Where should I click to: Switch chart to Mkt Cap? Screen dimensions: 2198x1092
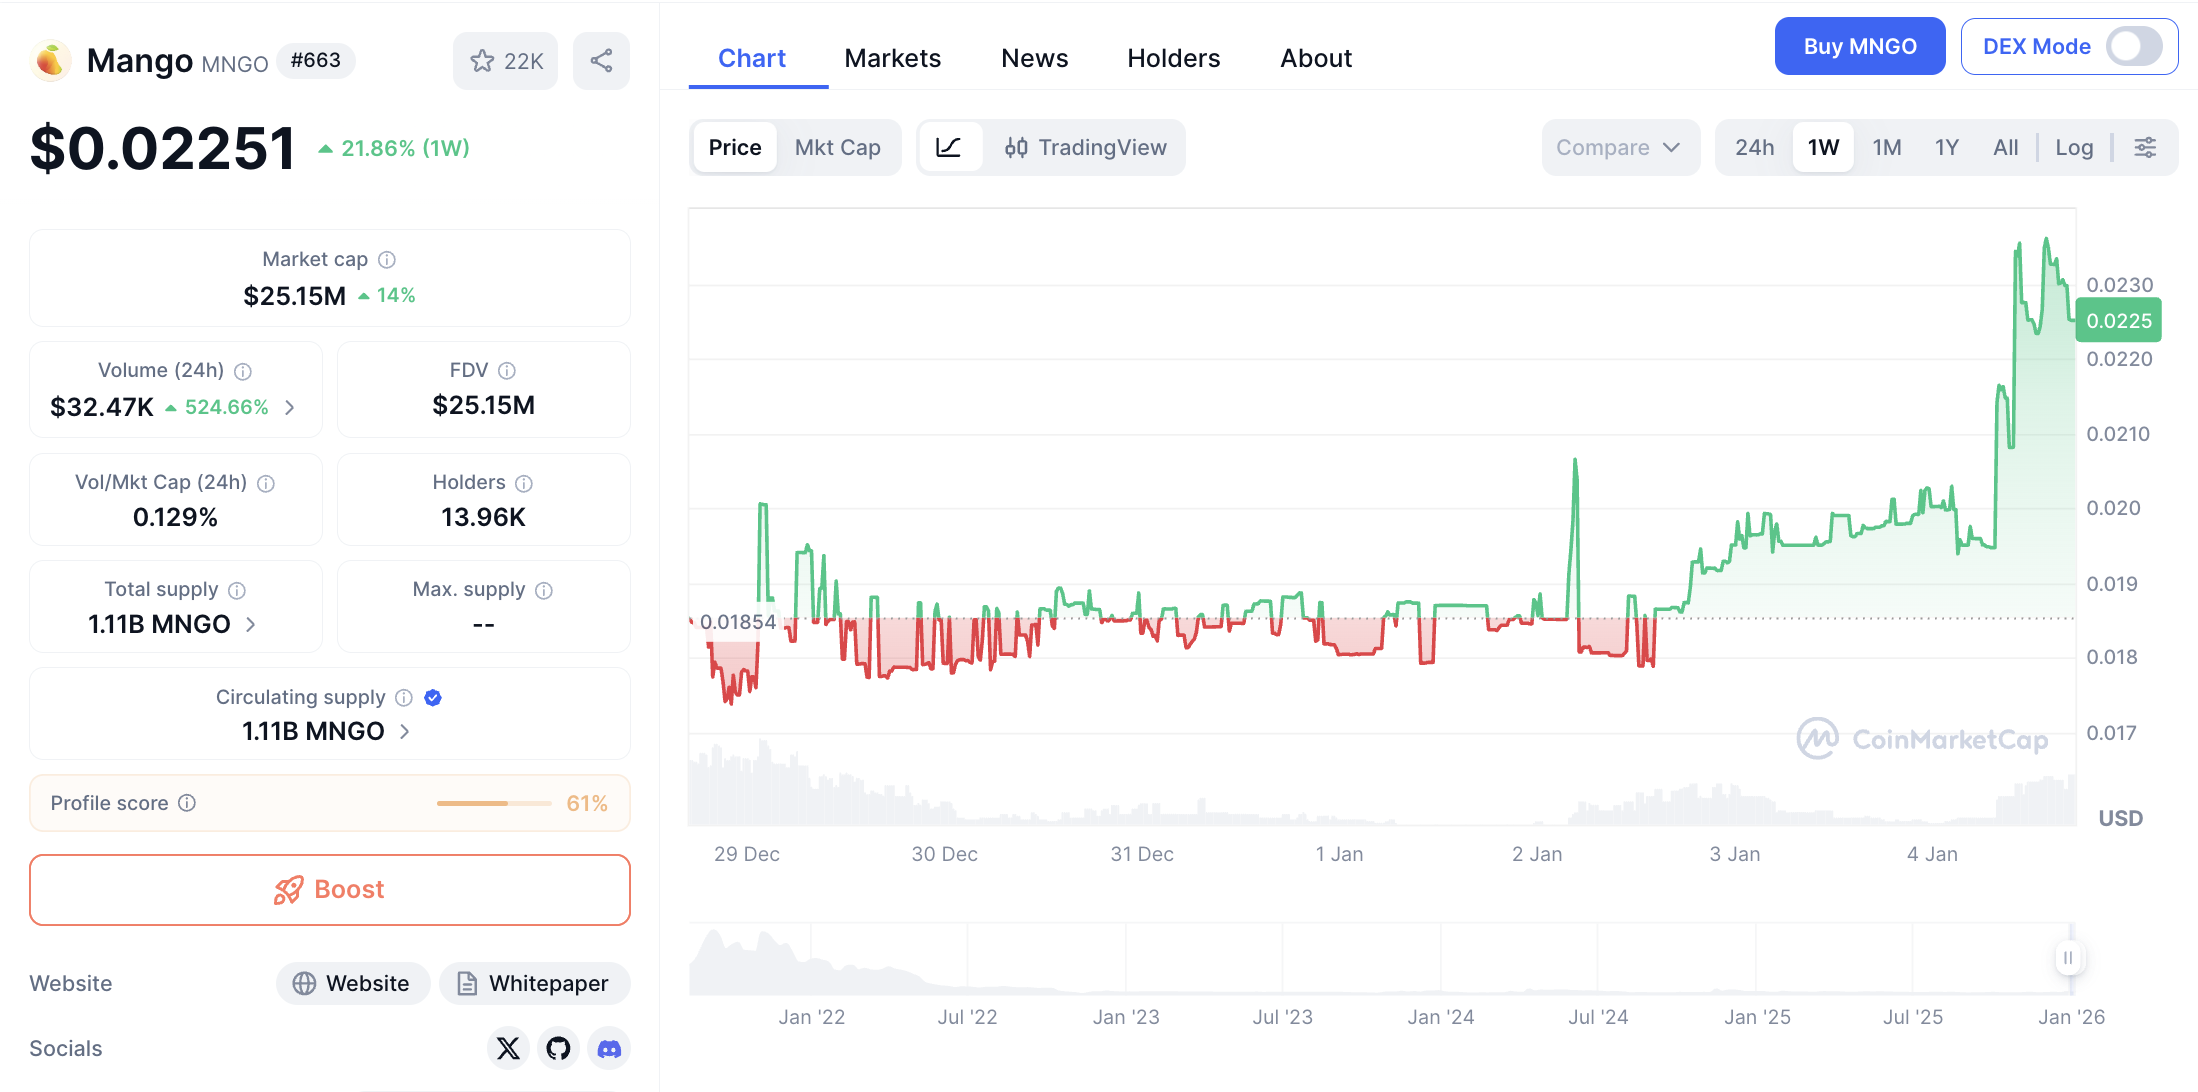pyautogui.click(x=837, y=148)
